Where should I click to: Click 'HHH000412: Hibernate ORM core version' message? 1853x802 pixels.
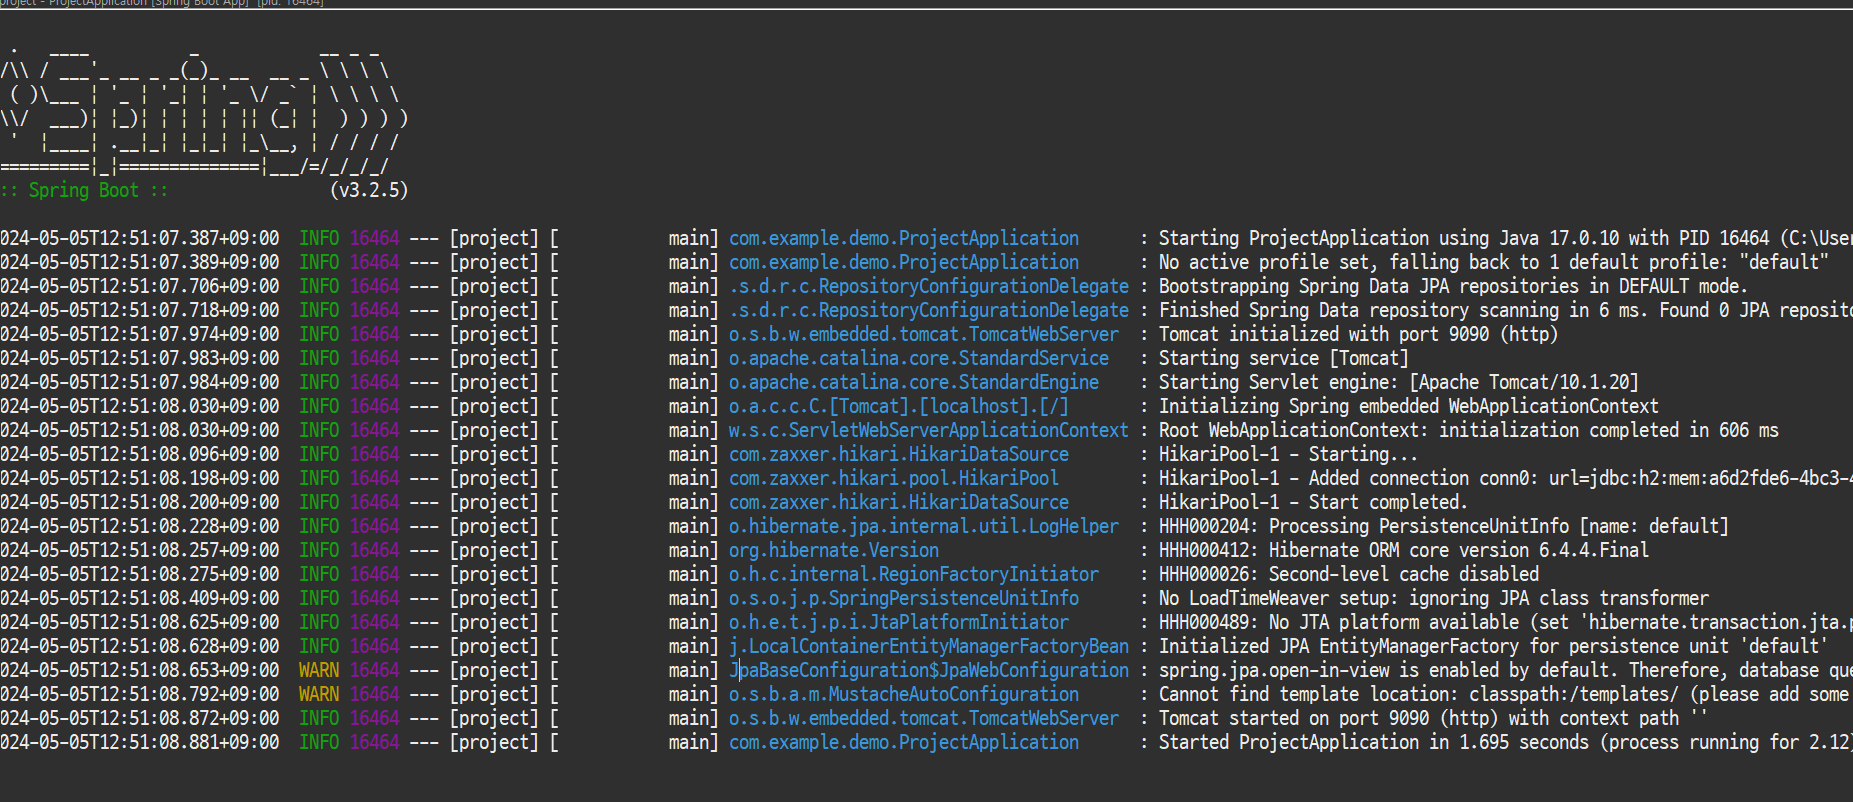(x=1403, y=550)
